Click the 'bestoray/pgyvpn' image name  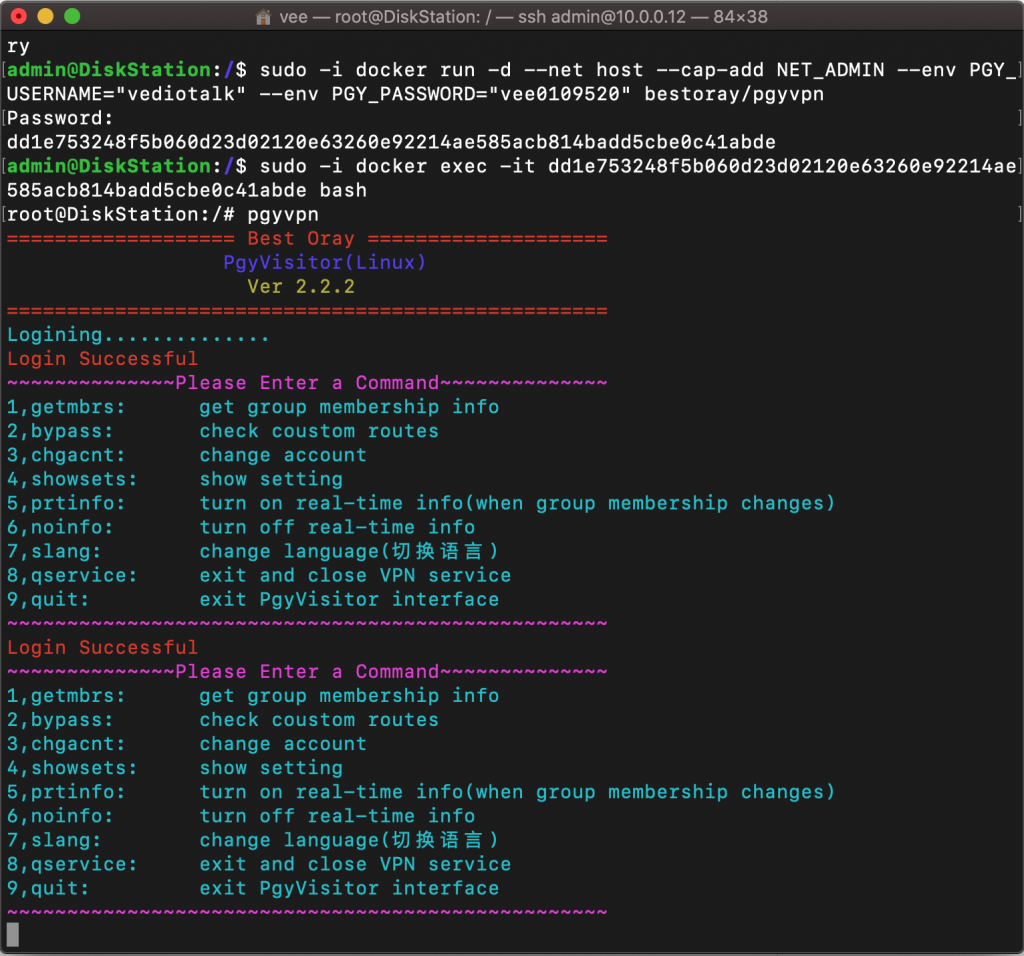(734, 94)
